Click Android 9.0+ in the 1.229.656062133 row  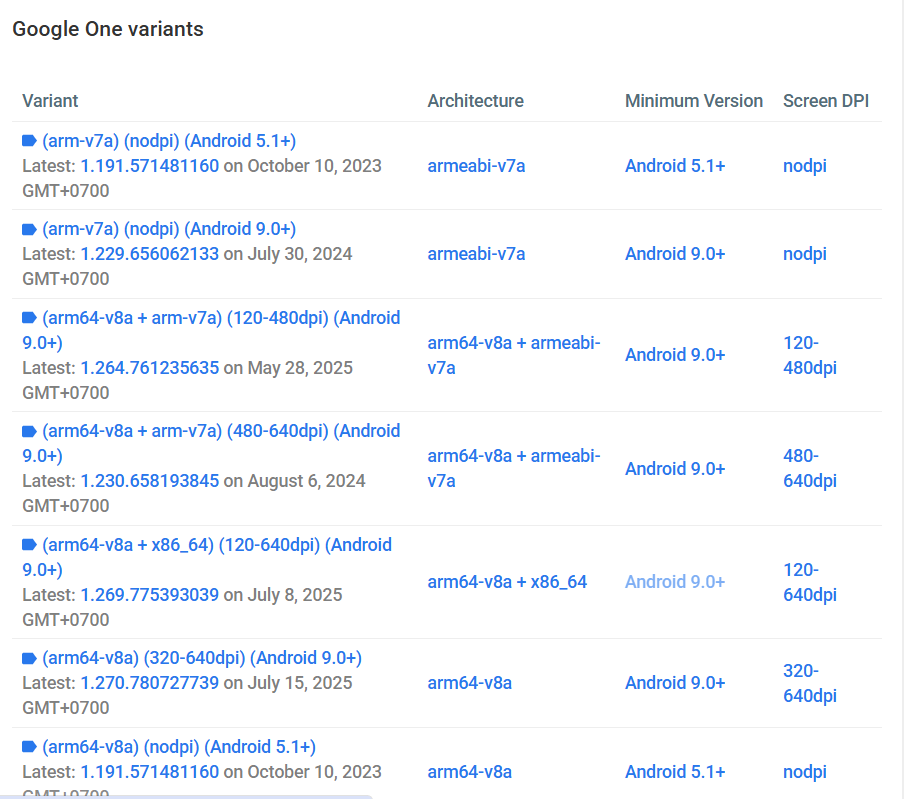point(675,254)
